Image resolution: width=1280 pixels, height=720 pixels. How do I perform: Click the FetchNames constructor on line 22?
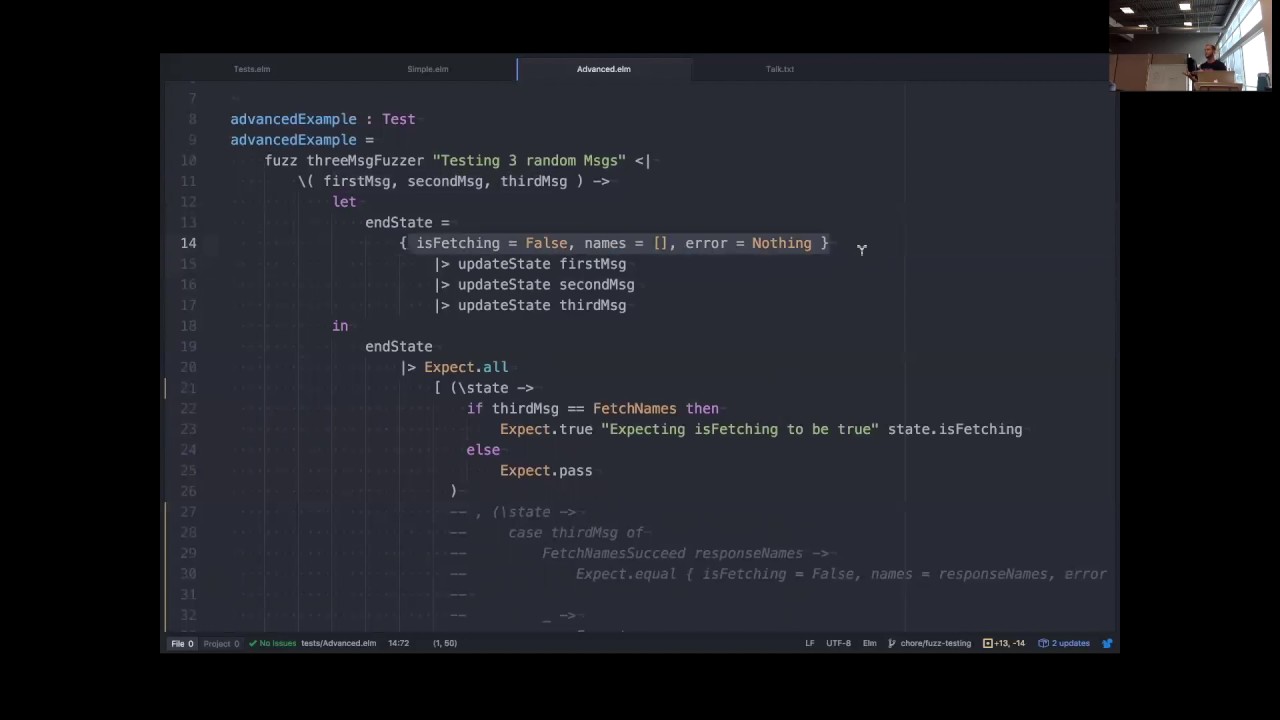click(635, 408)
